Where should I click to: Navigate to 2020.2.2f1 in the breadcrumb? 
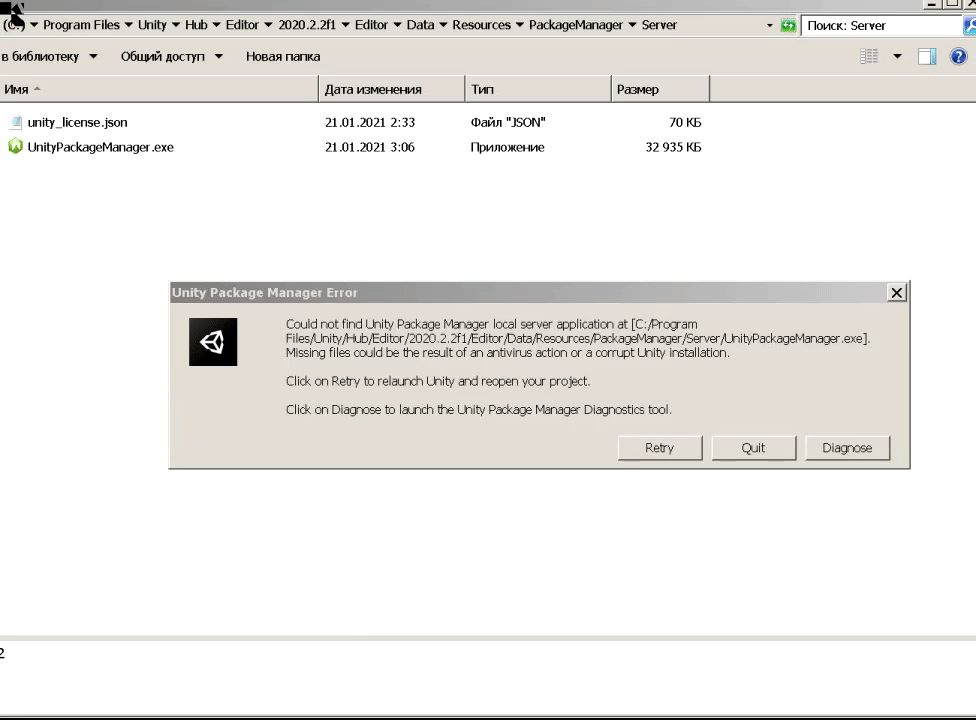(x=307, y=25)
